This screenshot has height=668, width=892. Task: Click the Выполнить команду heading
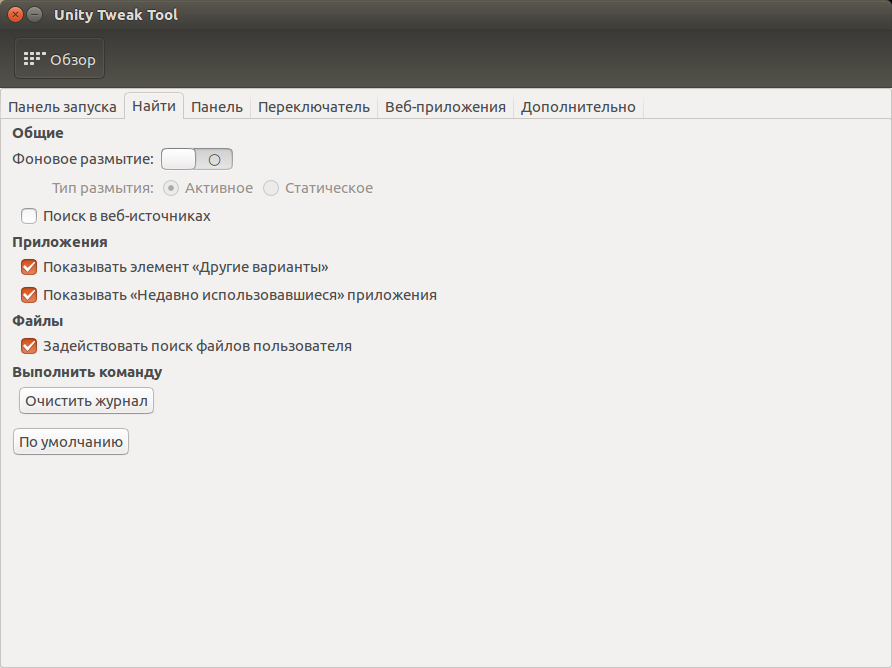tap(87, 372)
